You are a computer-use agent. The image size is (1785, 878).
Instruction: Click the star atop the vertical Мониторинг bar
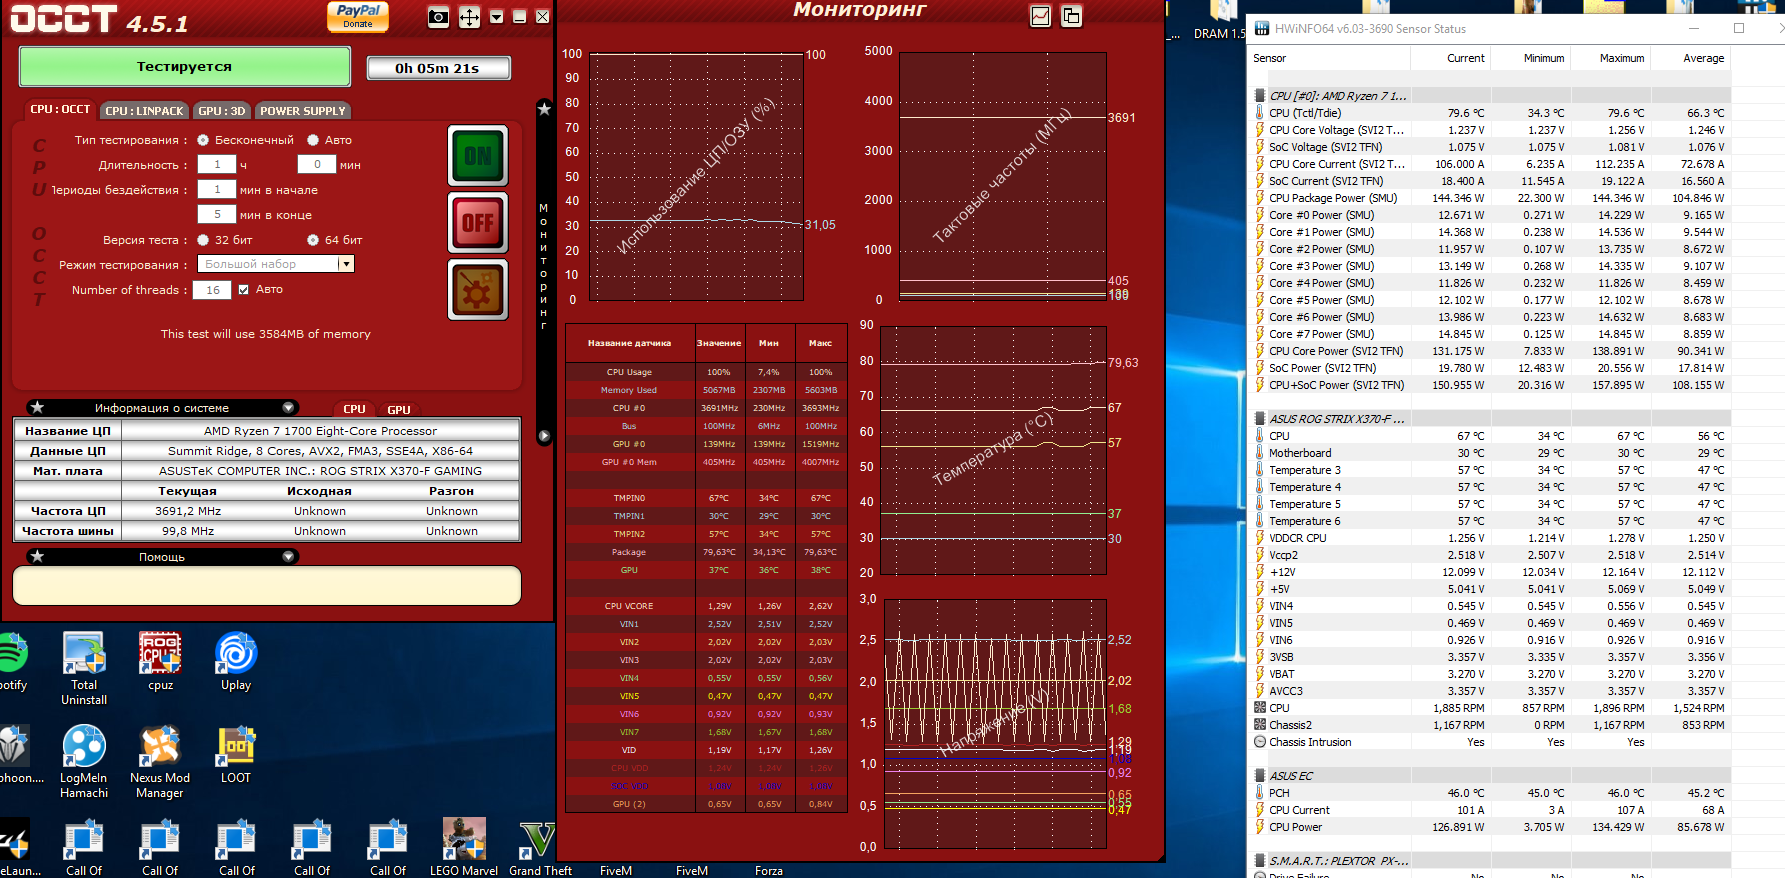(x=544, y=108)
